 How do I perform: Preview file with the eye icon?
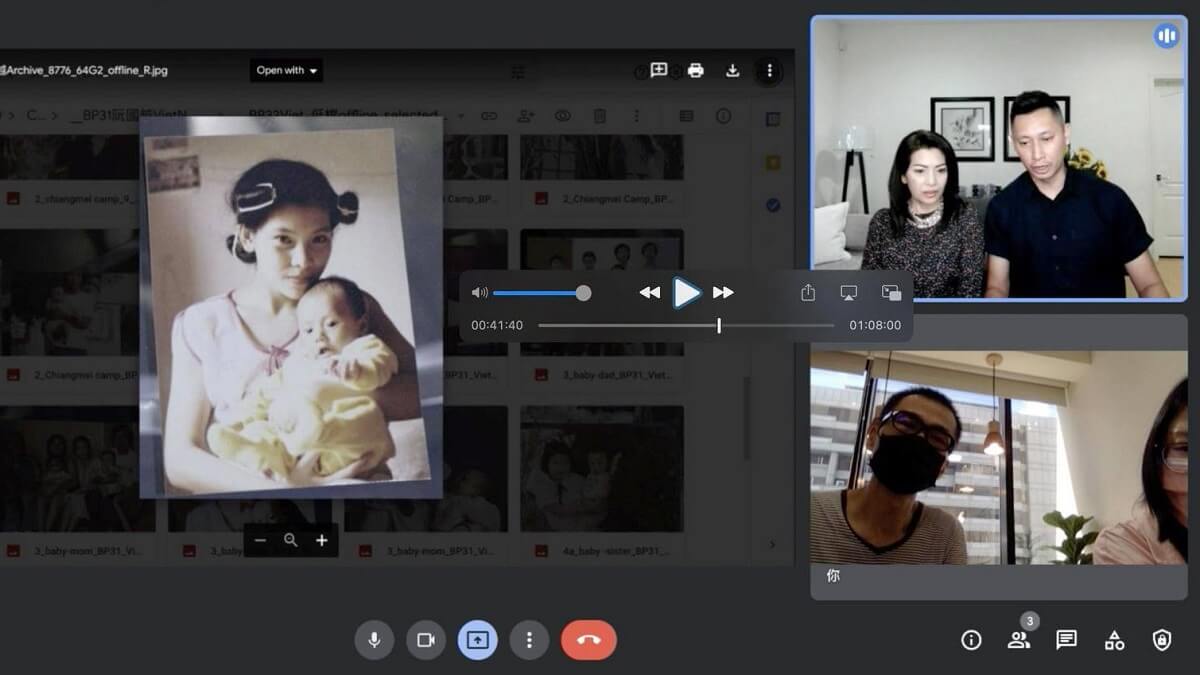[563, 116]
